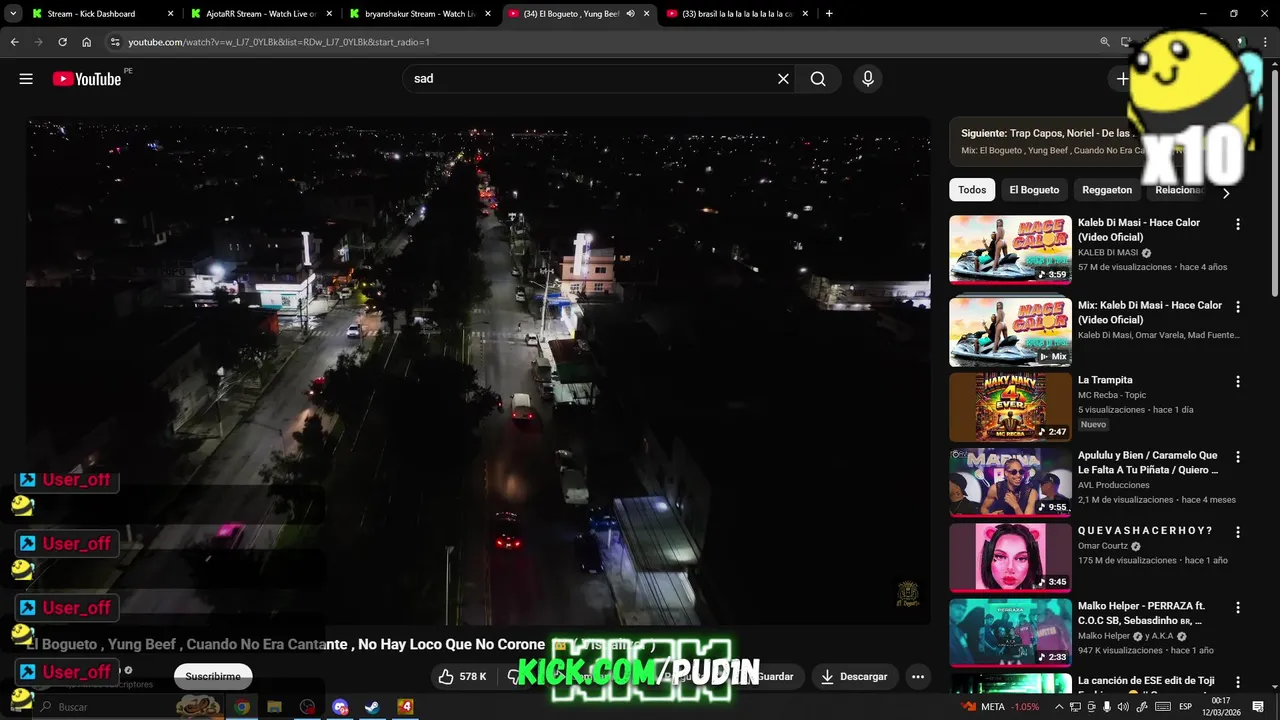
Task: Open options menu for Malko Helper - PERRAZA
Action: [x=1238, y=607]
